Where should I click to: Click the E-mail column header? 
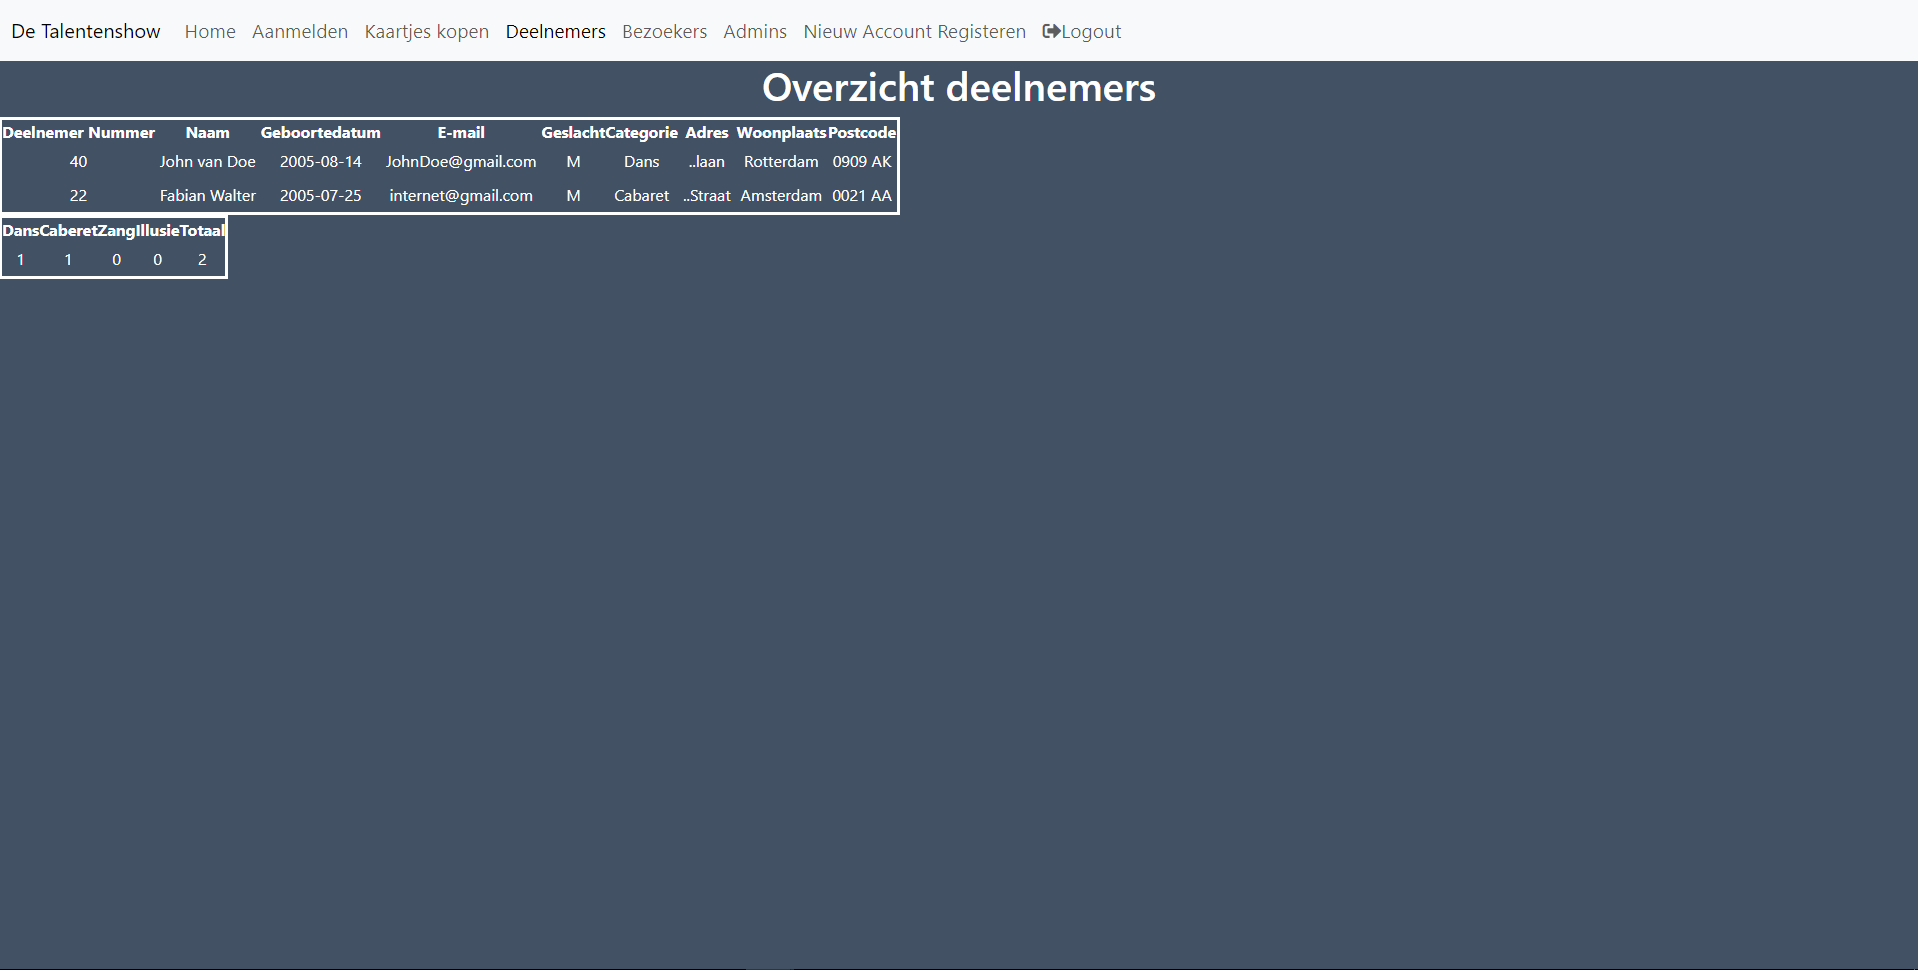tap(461, 133)
